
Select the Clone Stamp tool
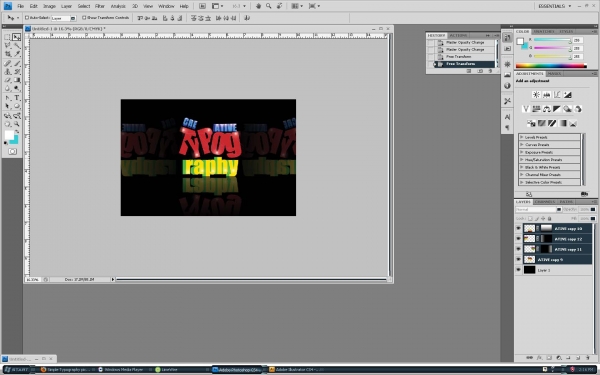7,72
